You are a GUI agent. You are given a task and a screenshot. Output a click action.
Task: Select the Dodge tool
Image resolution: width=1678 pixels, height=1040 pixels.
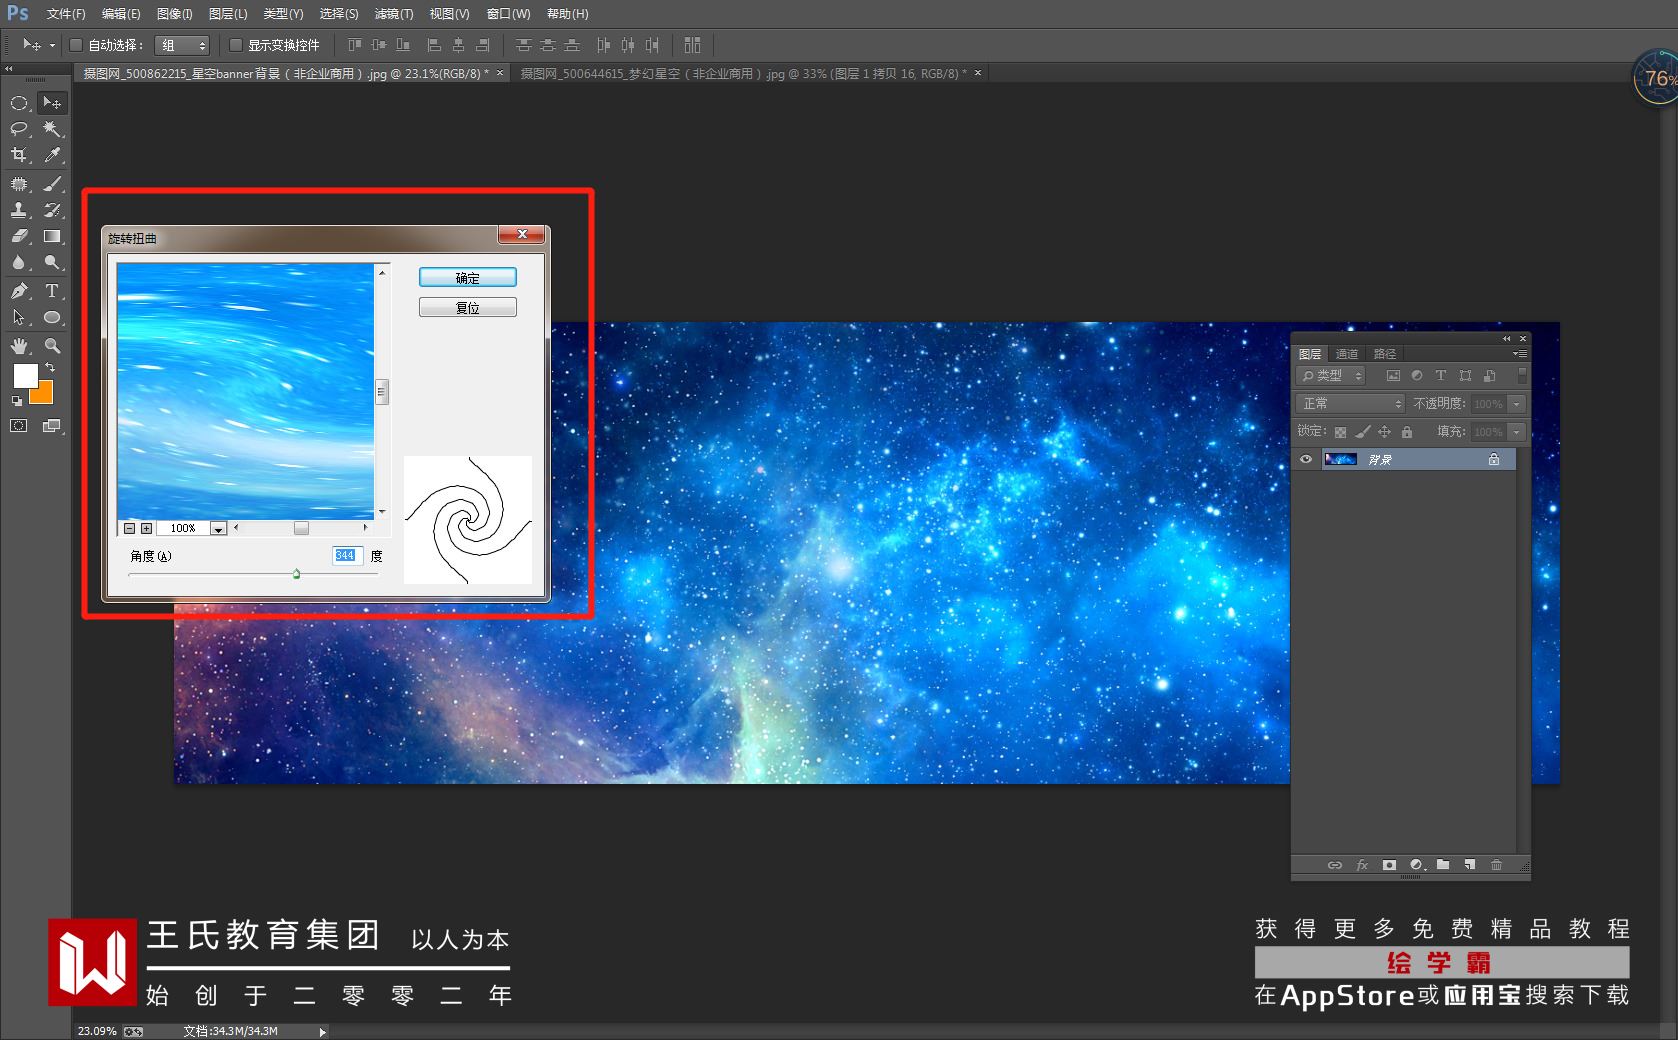52,262
